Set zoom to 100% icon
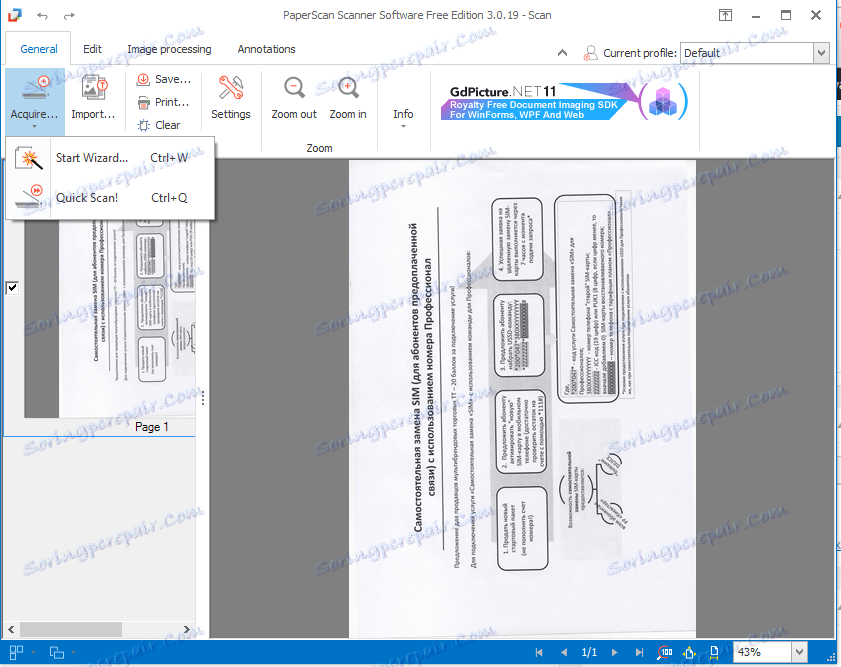841x667 pixels. 665,652
